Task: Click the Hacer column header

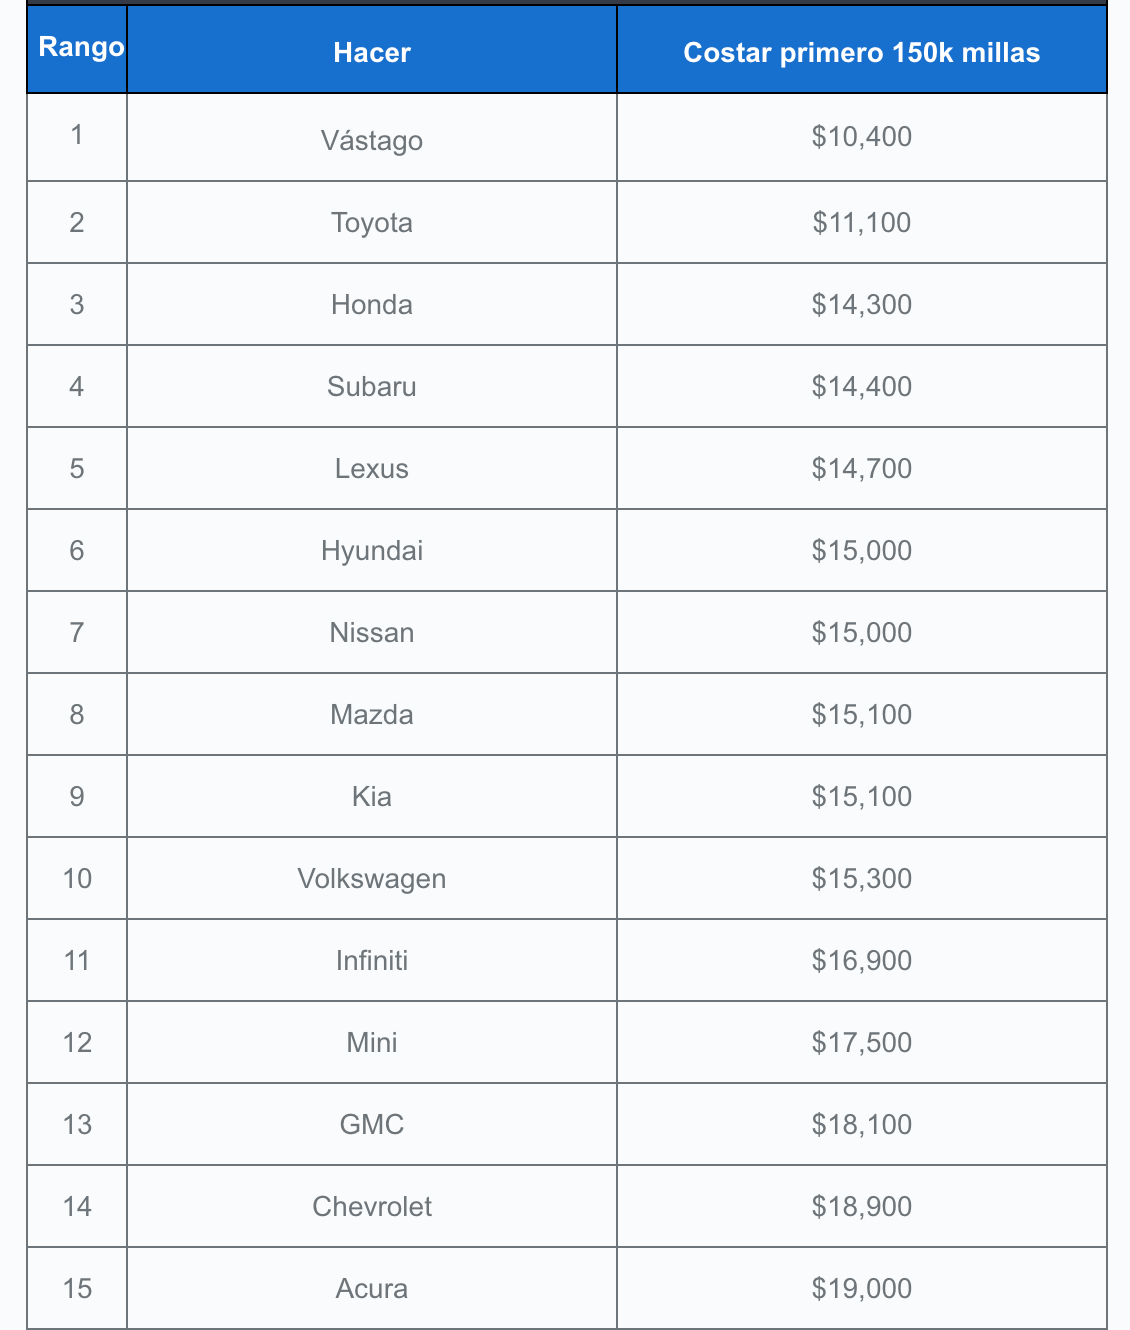Action: click(x=372, y=53)
